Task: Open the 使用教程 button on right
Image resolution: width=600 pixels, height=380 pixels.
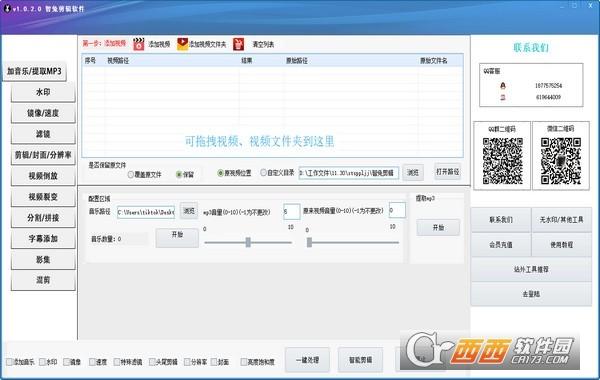Action: [x=561, y=245]
